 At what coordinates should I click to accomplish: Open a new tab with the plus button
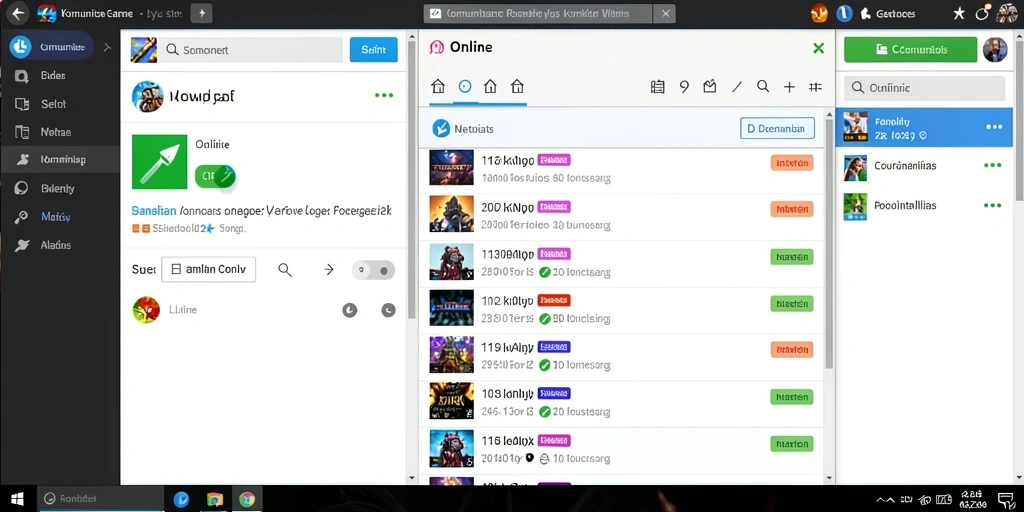click(x=201, y=13)
